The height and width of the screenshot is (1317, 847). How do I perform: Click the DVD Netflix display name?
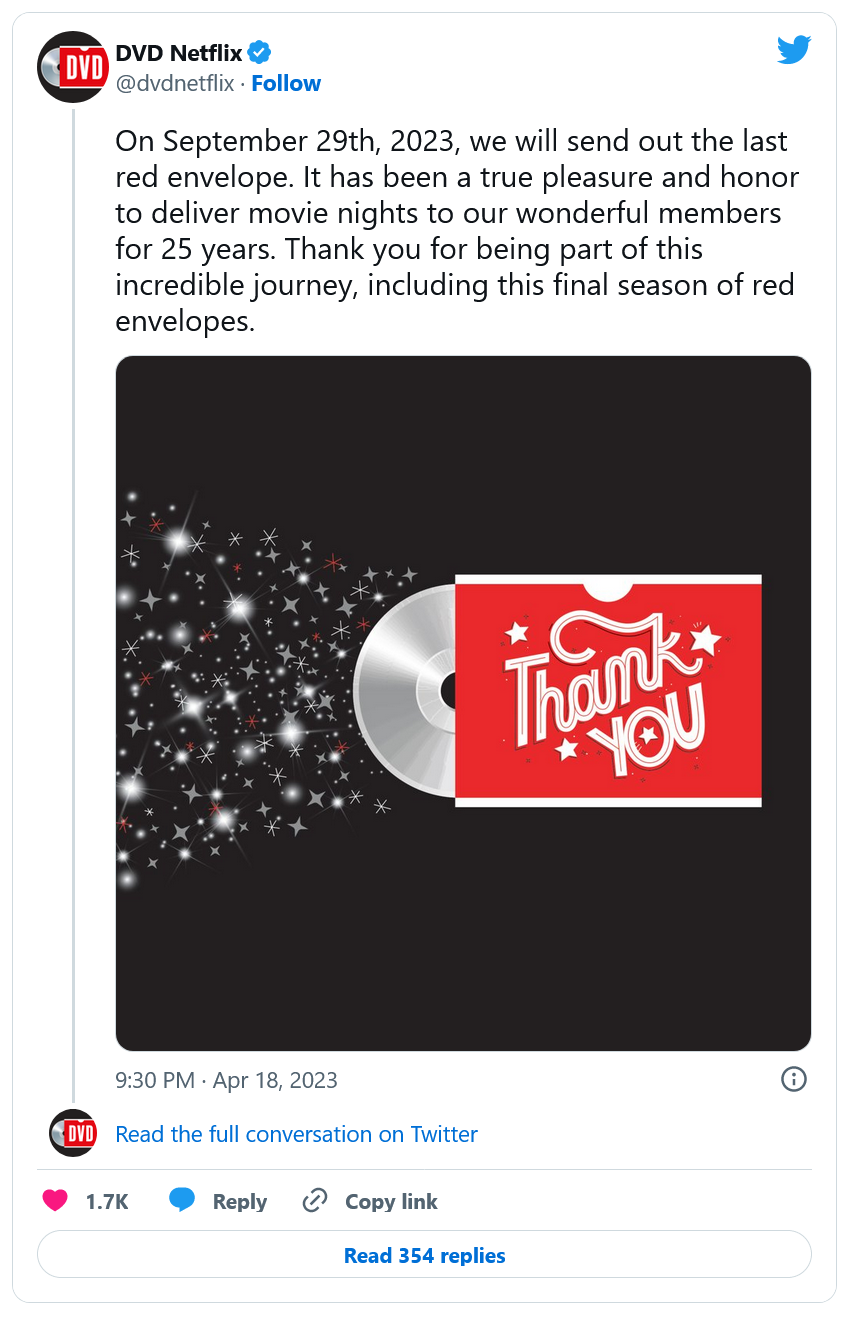tap(179, 53)
